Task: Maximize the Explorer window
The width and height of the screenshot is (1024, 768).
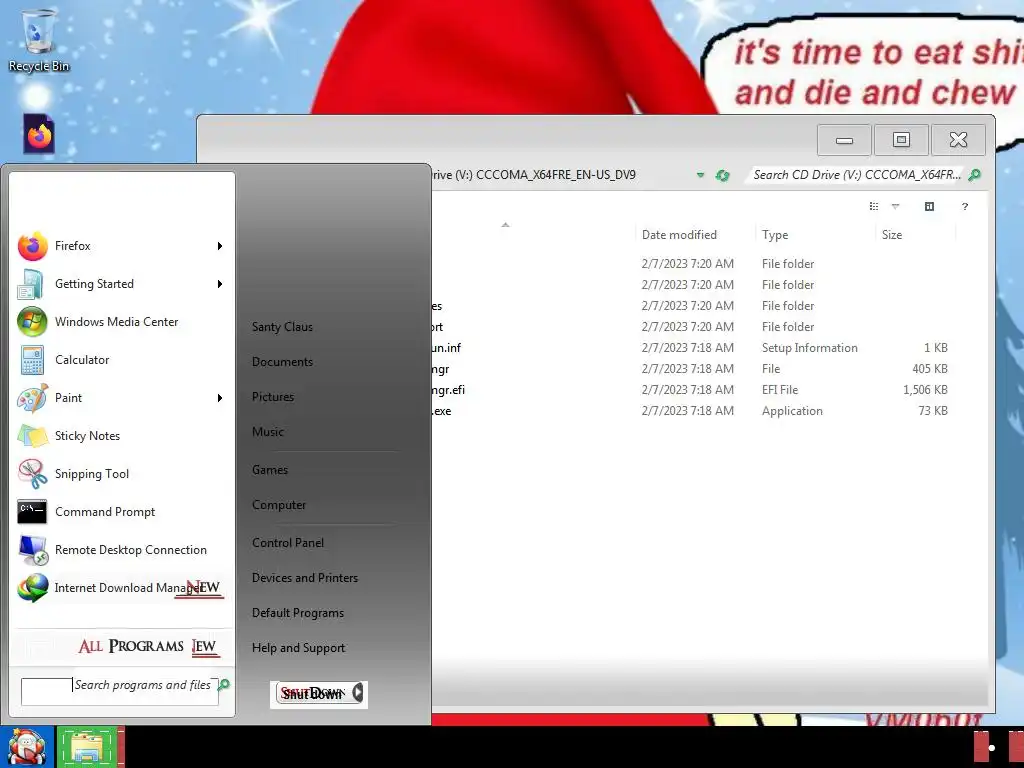Action: [x=901, y=140]
